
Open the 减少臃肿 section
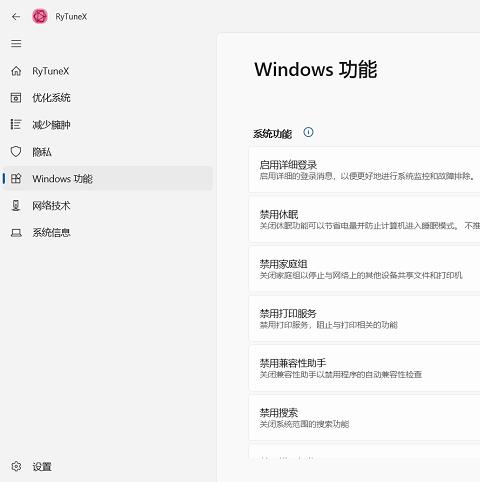107,125
